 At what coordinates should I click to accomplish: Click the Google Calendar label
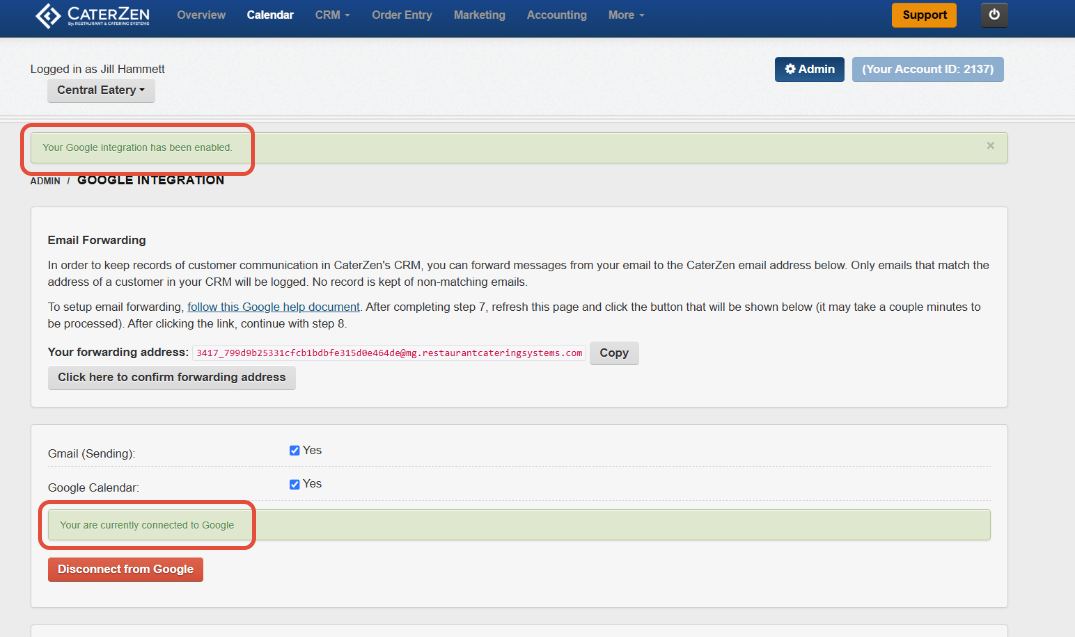(93, 488)
